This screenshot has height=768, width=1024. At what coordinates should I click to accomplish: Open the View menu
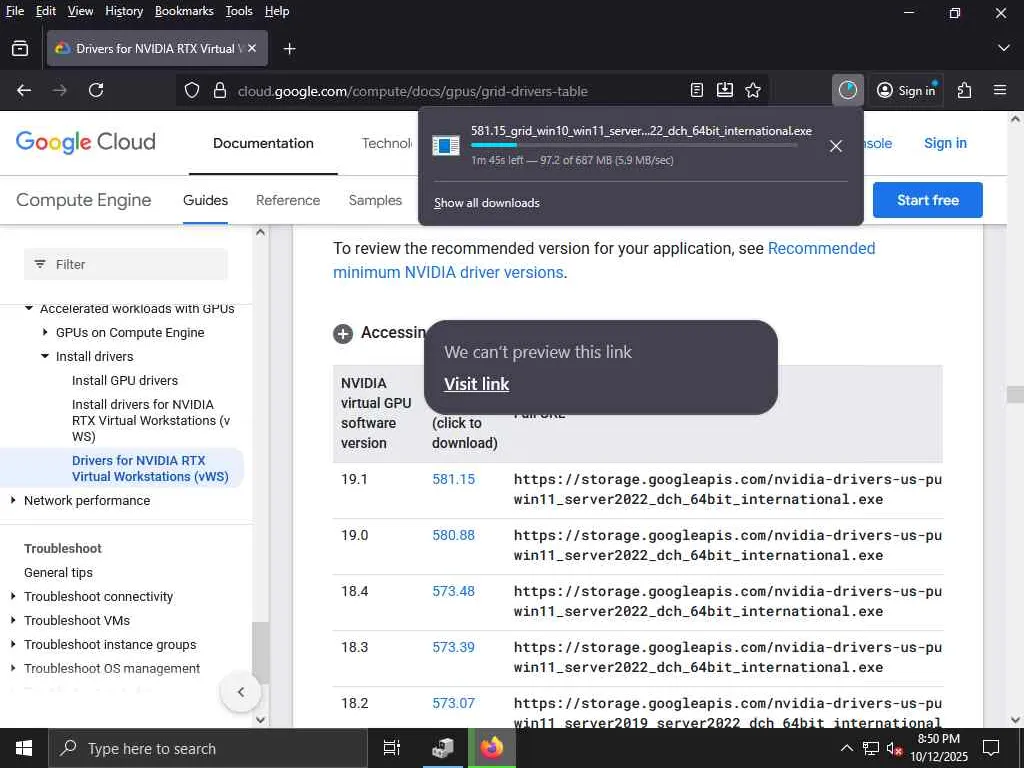[80, 11]
